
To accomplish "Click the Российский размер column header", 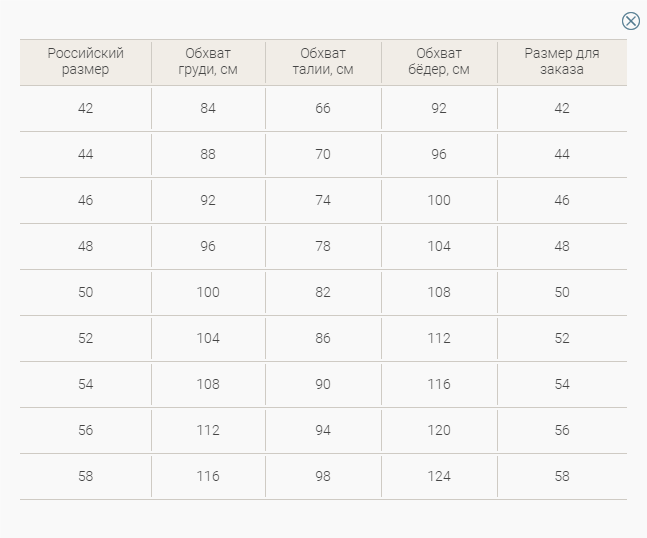I will [85, 61].
